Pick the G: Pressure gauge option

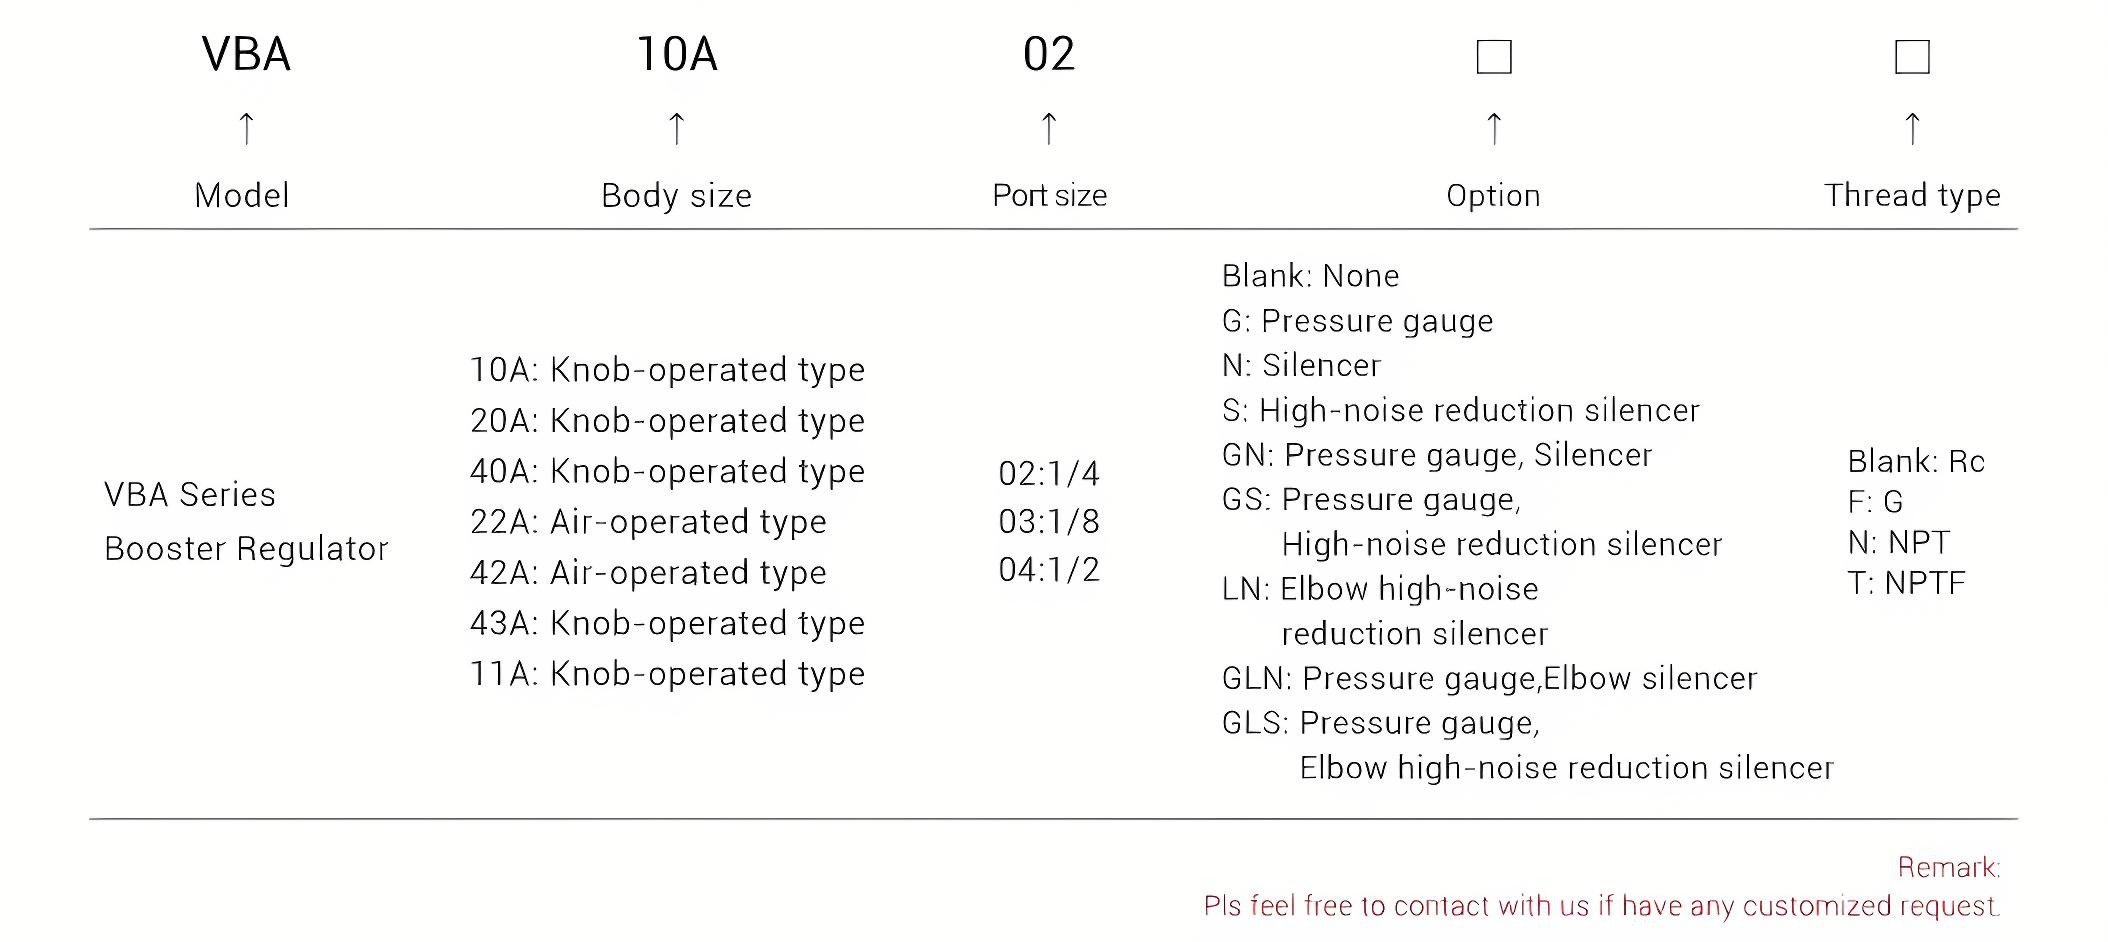pyautogui.click(x=1357, y=321)
